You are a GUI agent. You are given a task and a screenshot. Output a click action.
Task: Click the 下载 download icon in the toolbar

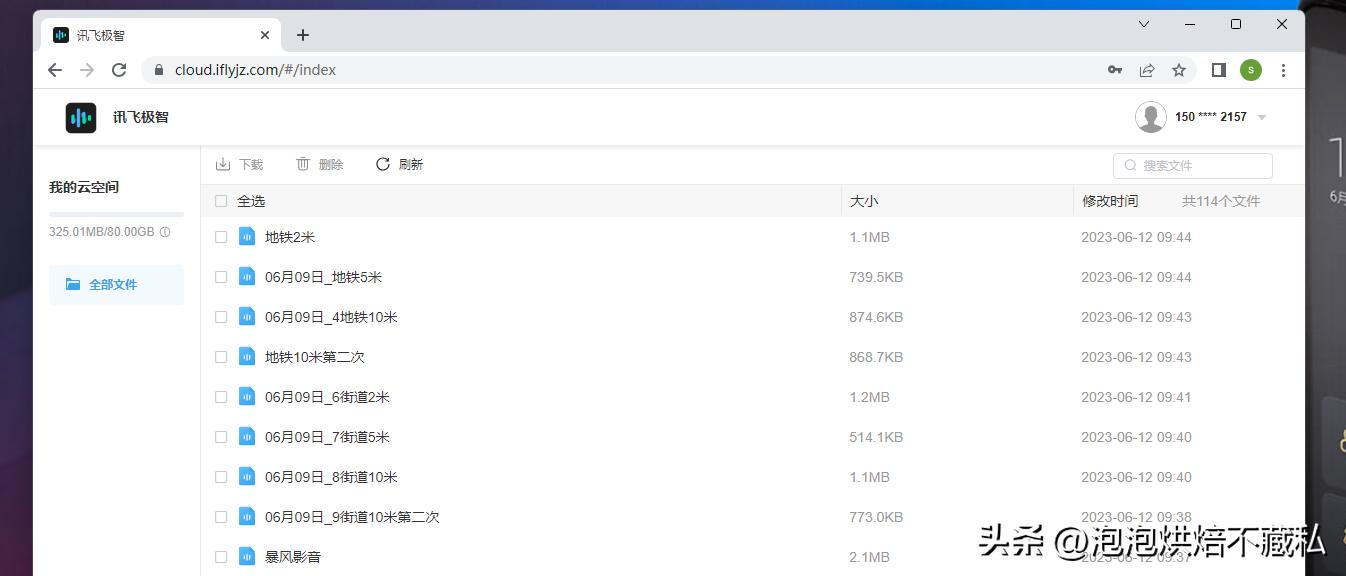click(224, 164)
